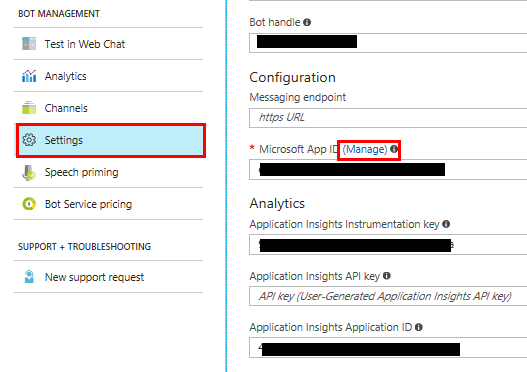Click the Test in Web Chat icon
Screen dimensions: 527x372
pos(29,44)
